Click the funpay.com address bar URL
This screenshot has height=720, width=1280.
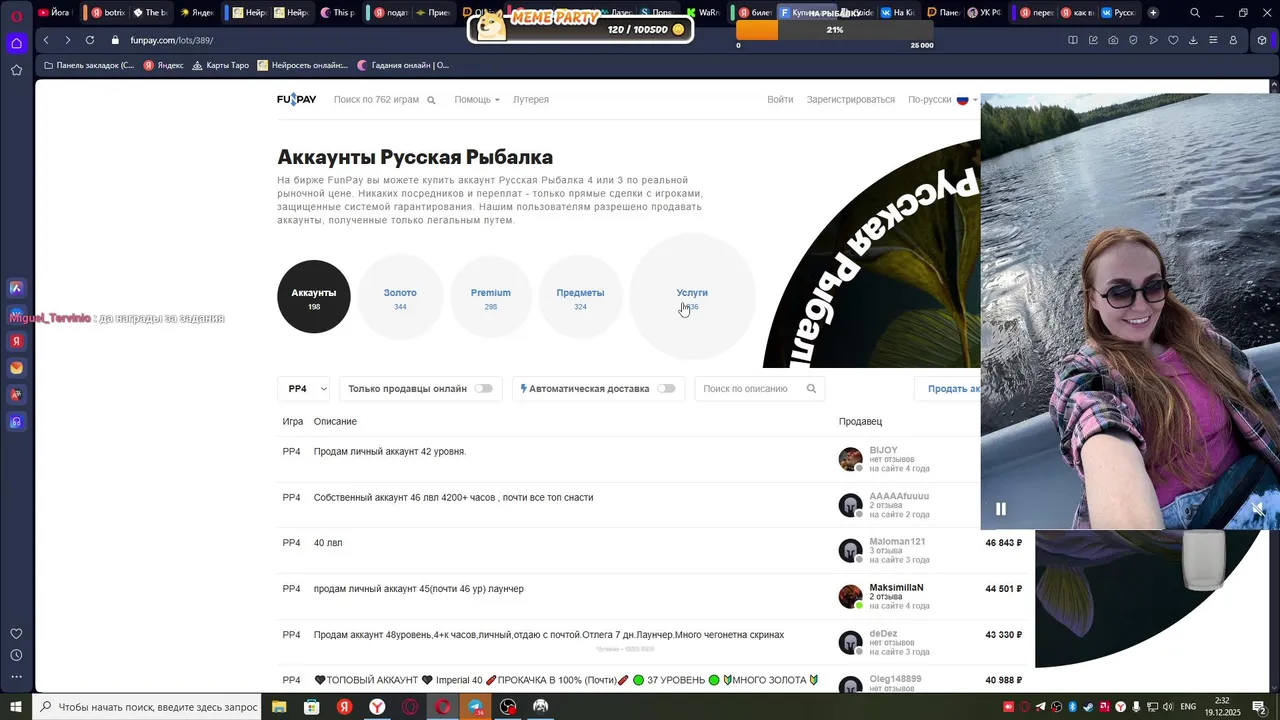171,40
